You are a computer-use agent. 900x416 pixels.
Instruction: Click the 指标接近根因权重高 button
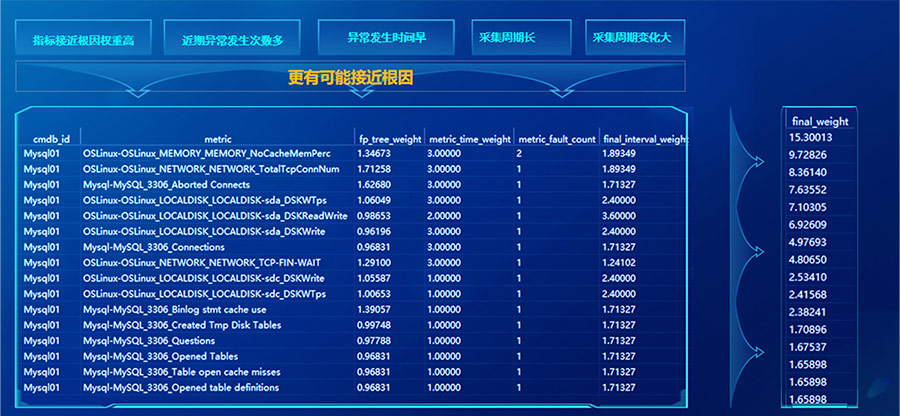pos(83,39)
